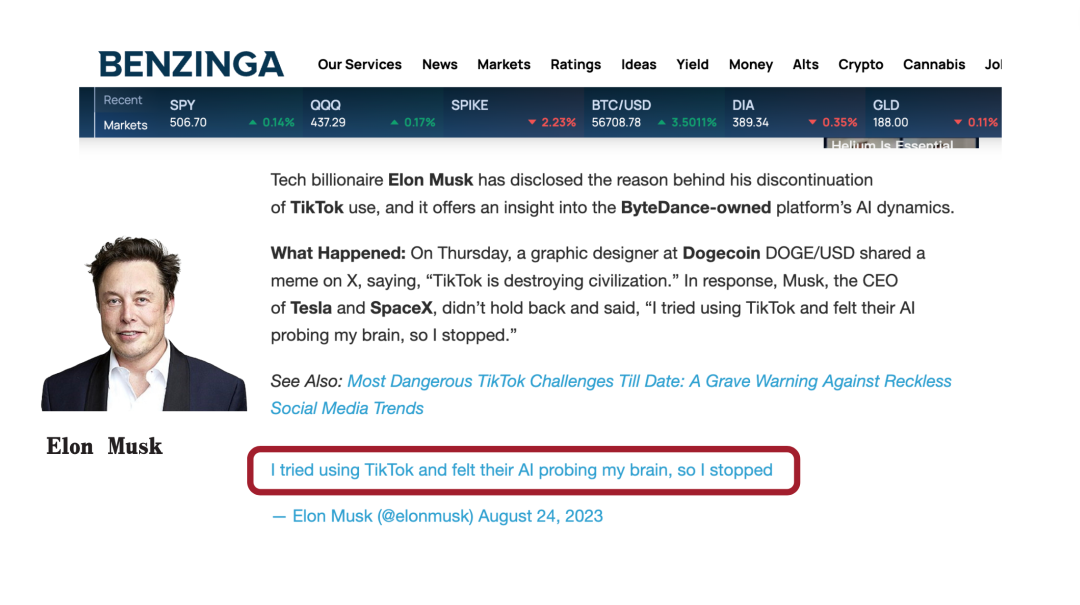
Task: Click the SPIKE red down arrow
Action: tap(532, 123)
